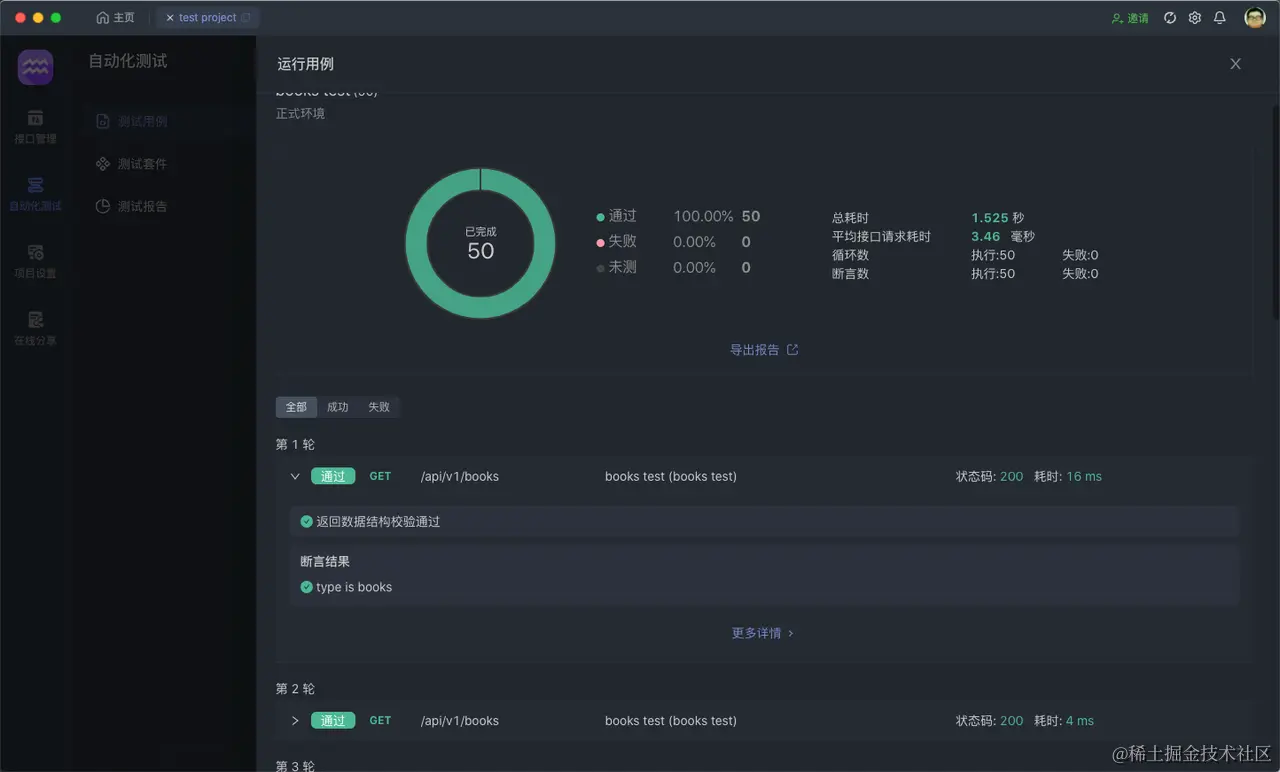Click the 邀请 invite button
The image size is (1280, 772).
(1130, 17)
